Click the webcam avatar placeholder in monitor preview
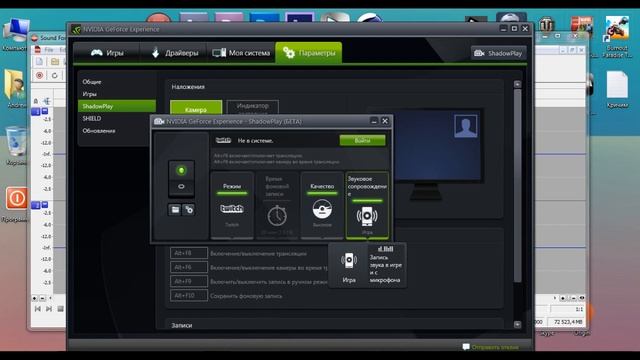640x360 pixels. tap(466, 126)
